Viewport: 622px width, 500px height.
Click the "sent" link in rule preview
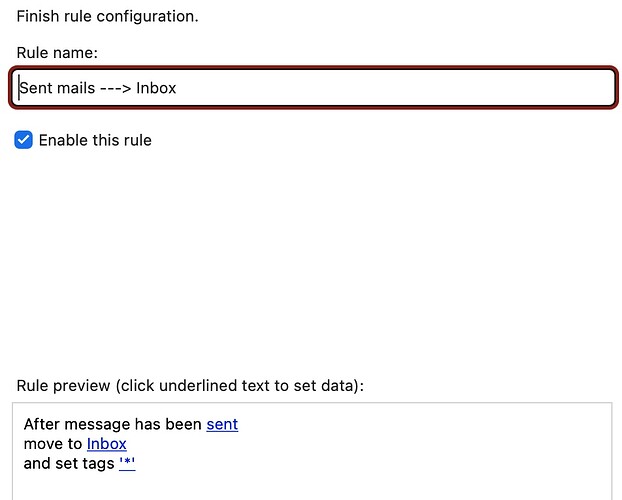point(222,424)
